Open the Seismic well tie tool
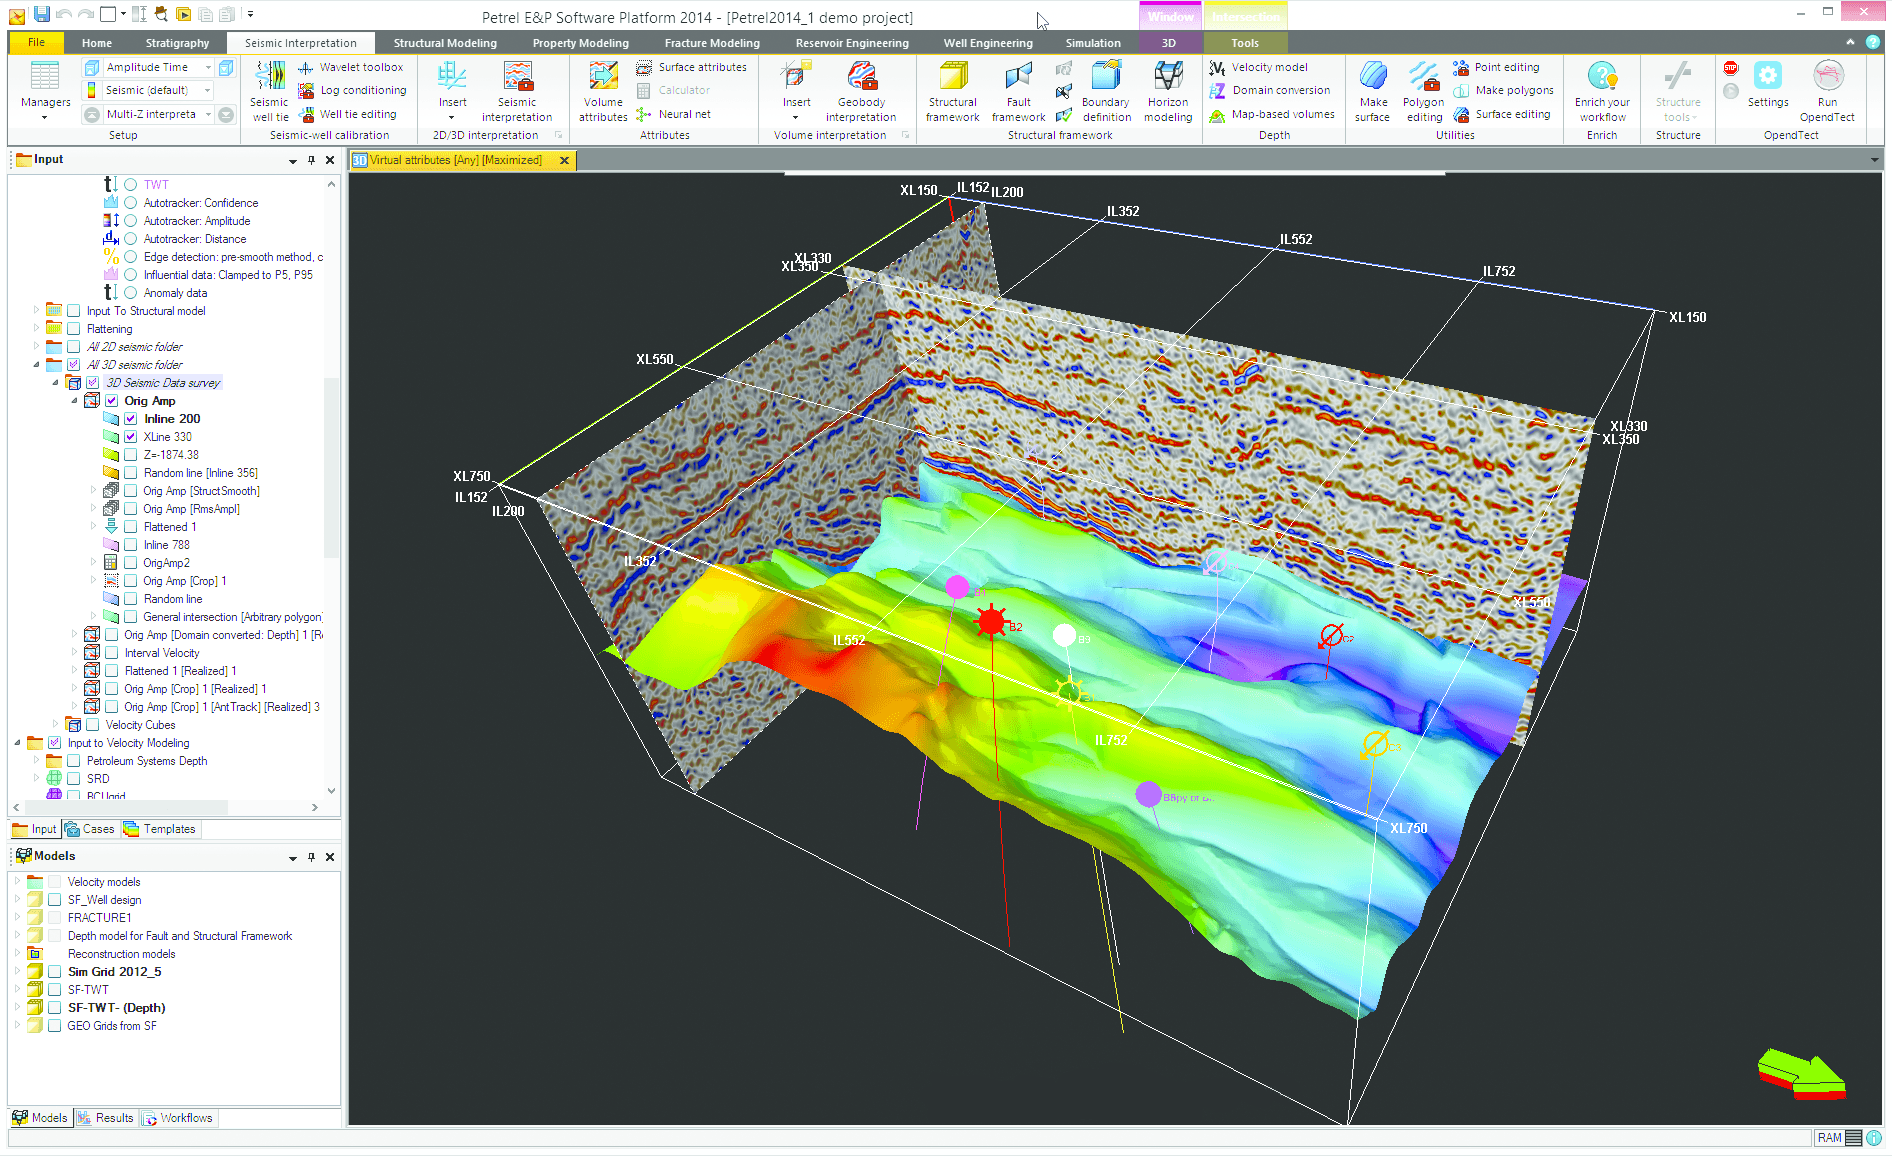Screen dimensions: 1892x1156 269,91
